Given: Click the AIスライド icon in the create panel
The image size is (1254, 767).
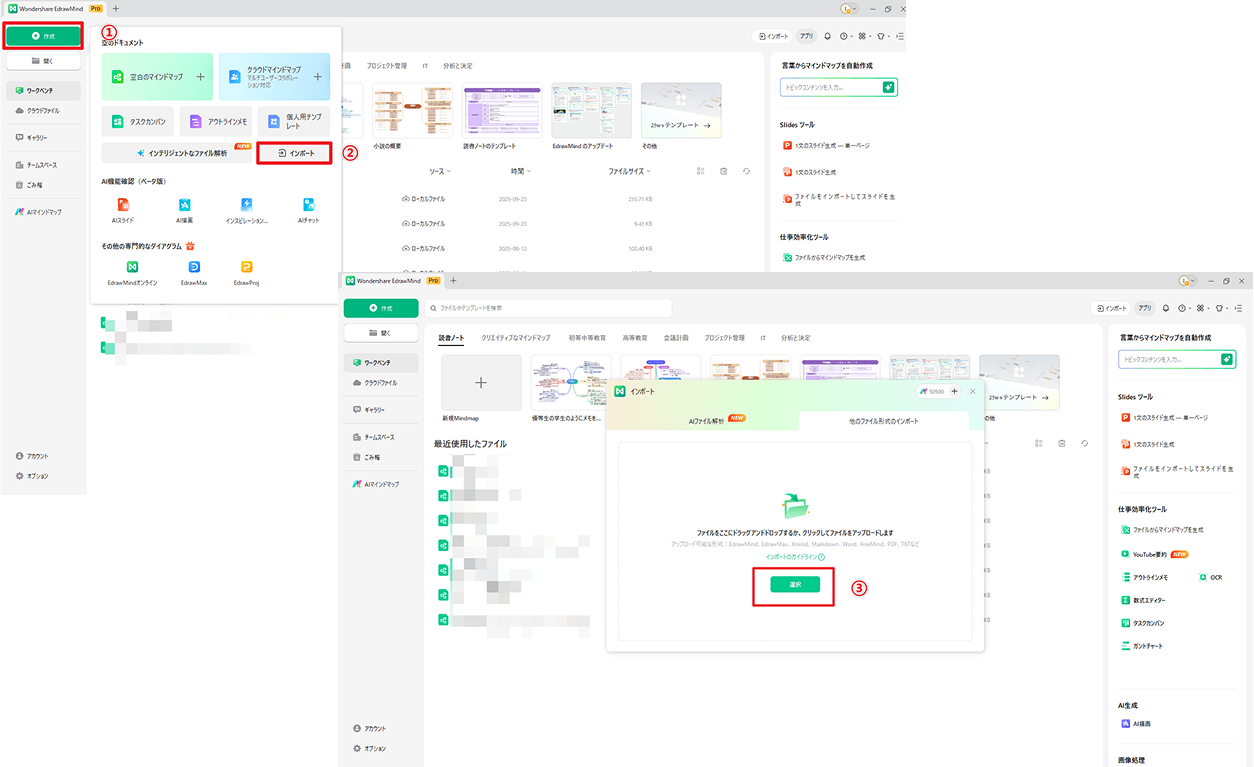Looking at the screenshot, I should [x=123, y=205].
